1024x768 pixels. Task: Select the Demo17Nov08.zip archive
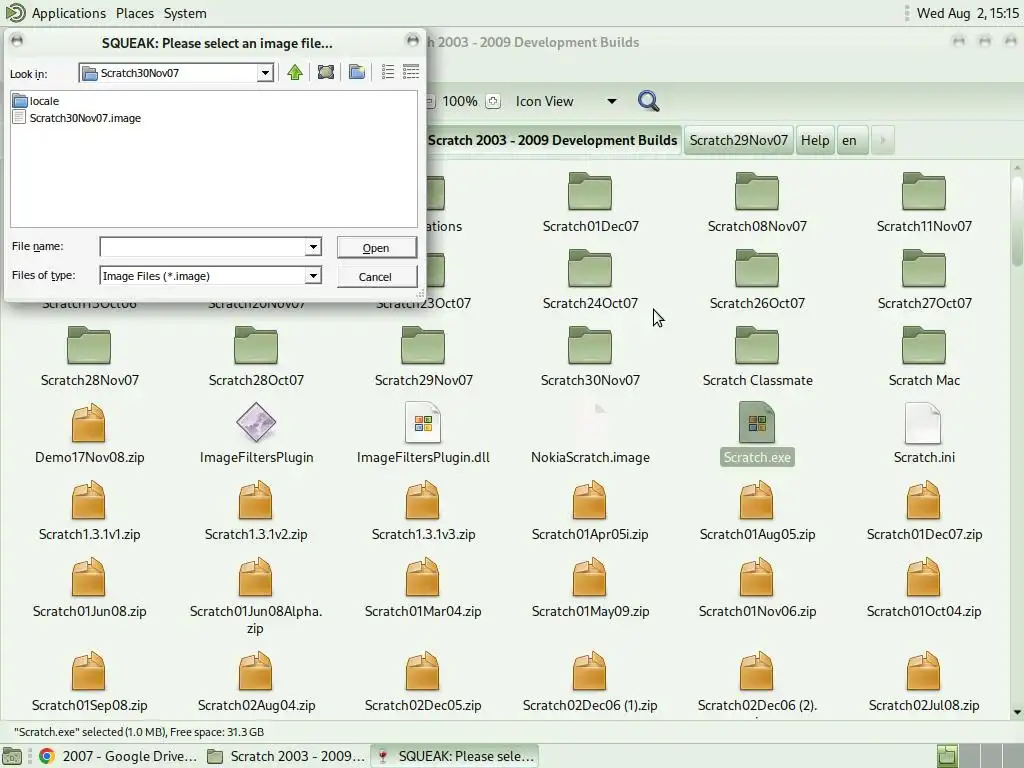89,434
